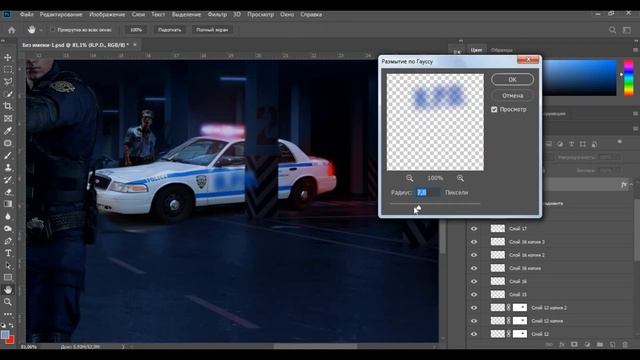Close the Без имени-1.psd document tab
Viewport: 640px width, 360px height.
point(135,45)
